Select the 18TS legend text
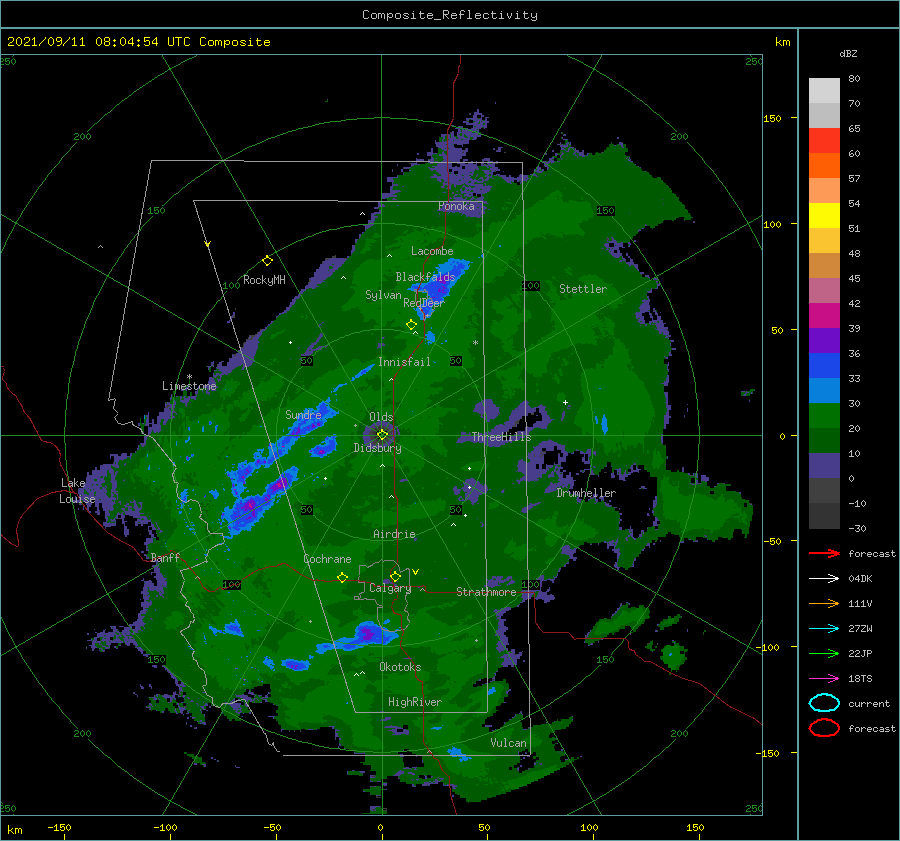The height and width of the screenshot is (841, 900). point(860,679)
